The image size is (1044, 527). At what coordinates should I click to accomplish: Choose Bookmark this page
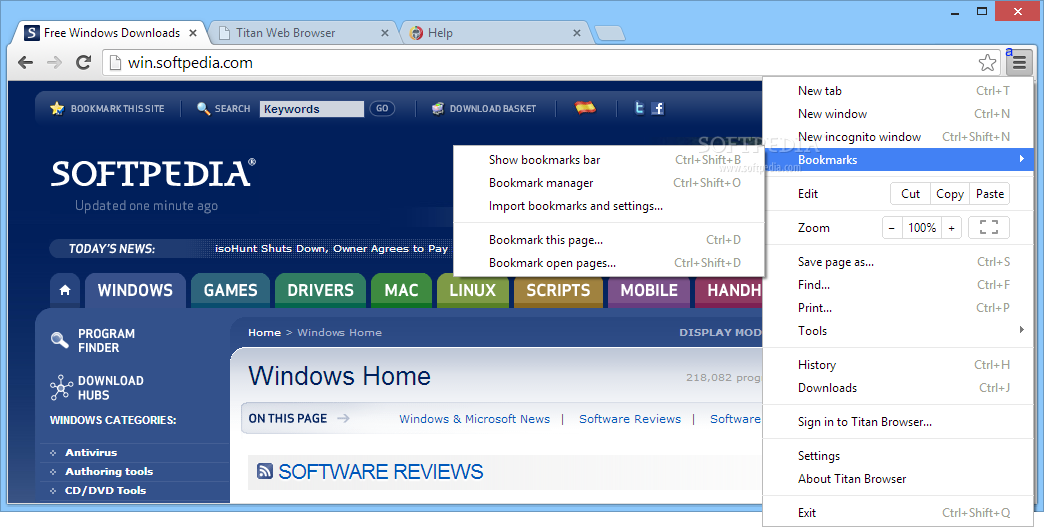tap(609, 240)
